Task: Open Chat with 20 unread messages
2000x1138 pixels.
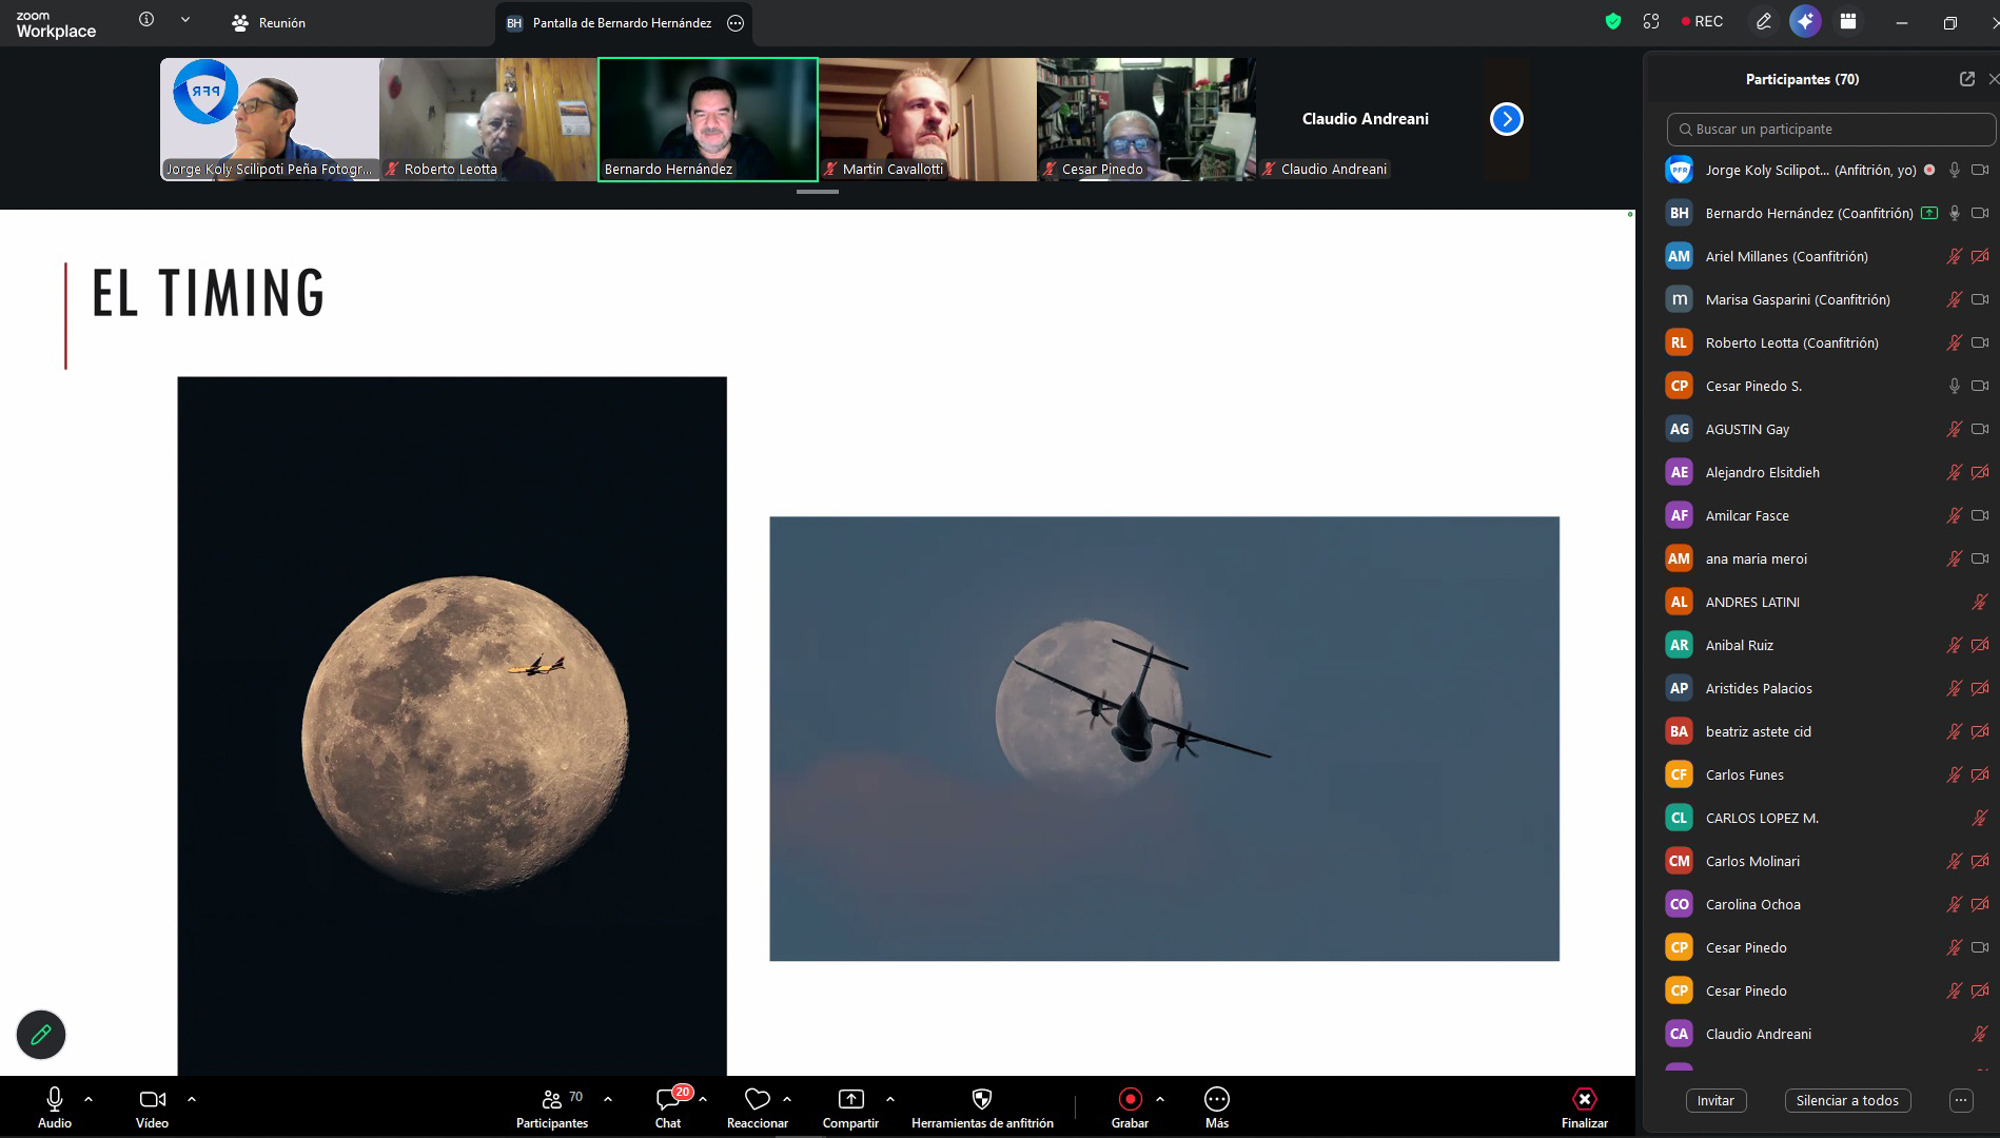Action: point(668,1108)
